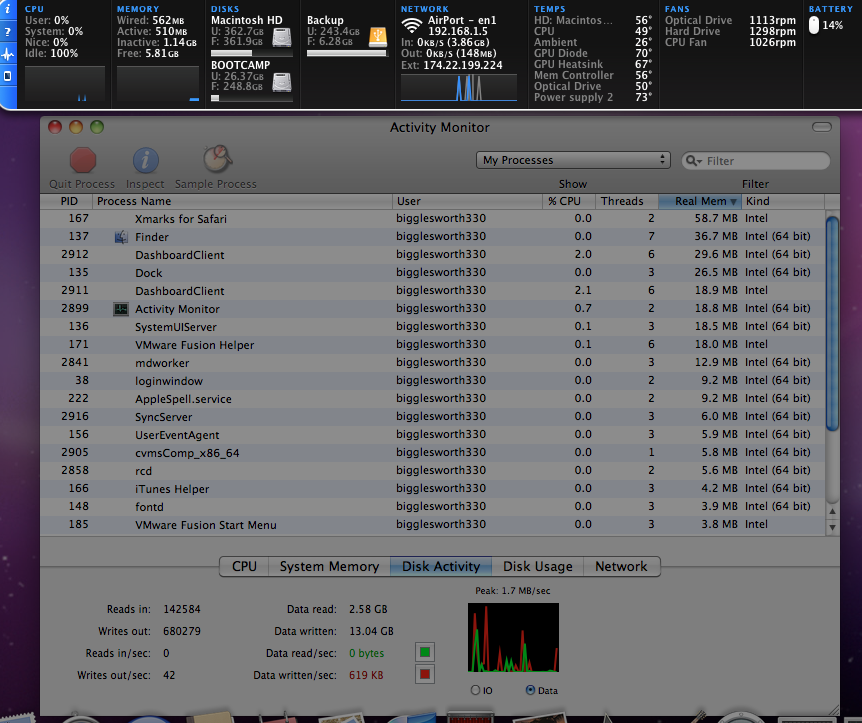
Task: Click the external IP 174.22.199.224 text
Action: (462, 65)
